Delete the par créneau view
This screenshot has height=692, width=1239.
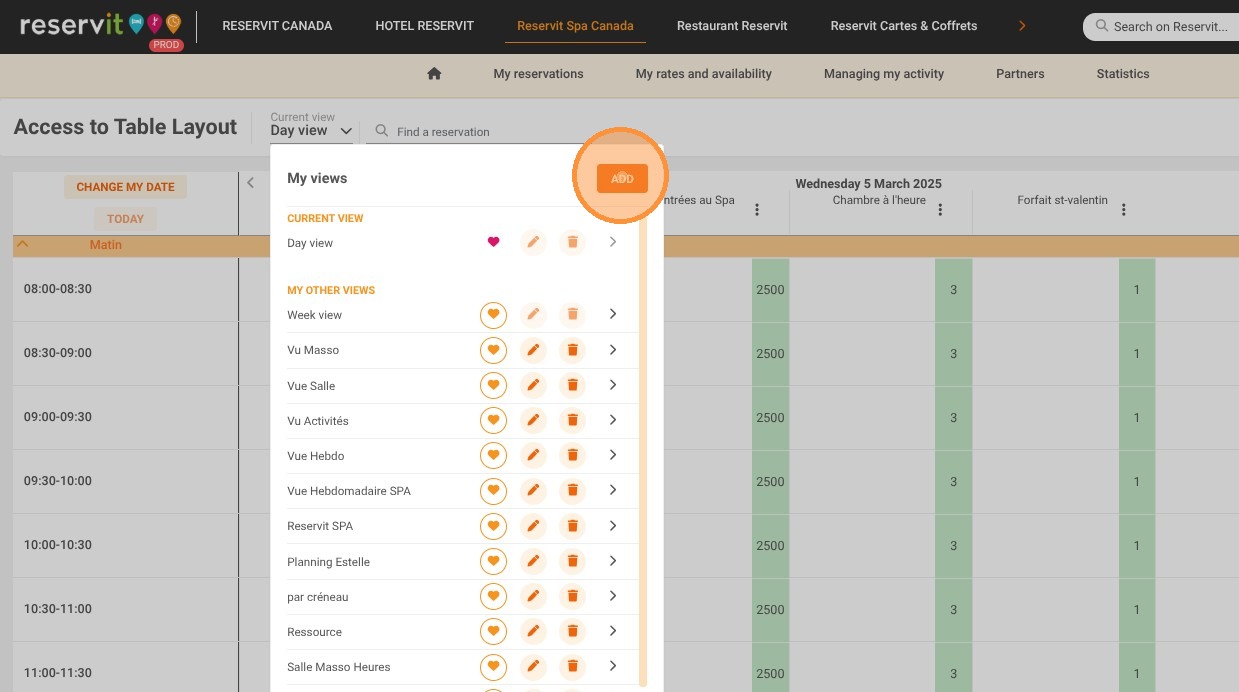(573, 596)
